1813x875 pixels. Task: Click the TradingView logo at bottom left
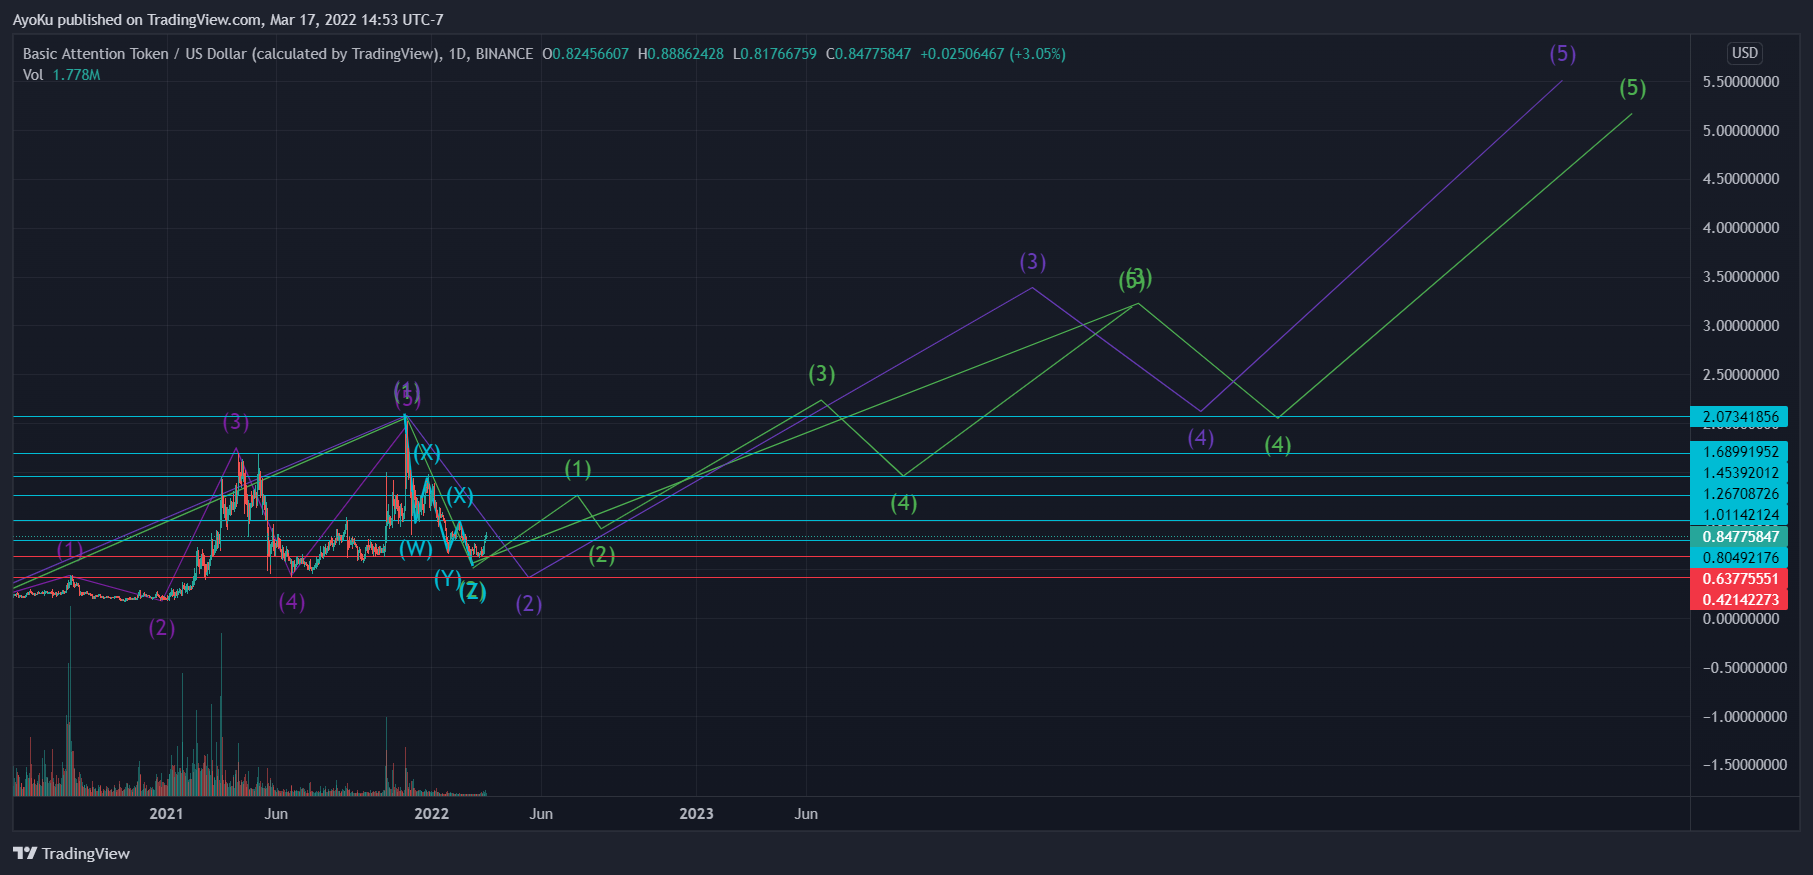71,853
